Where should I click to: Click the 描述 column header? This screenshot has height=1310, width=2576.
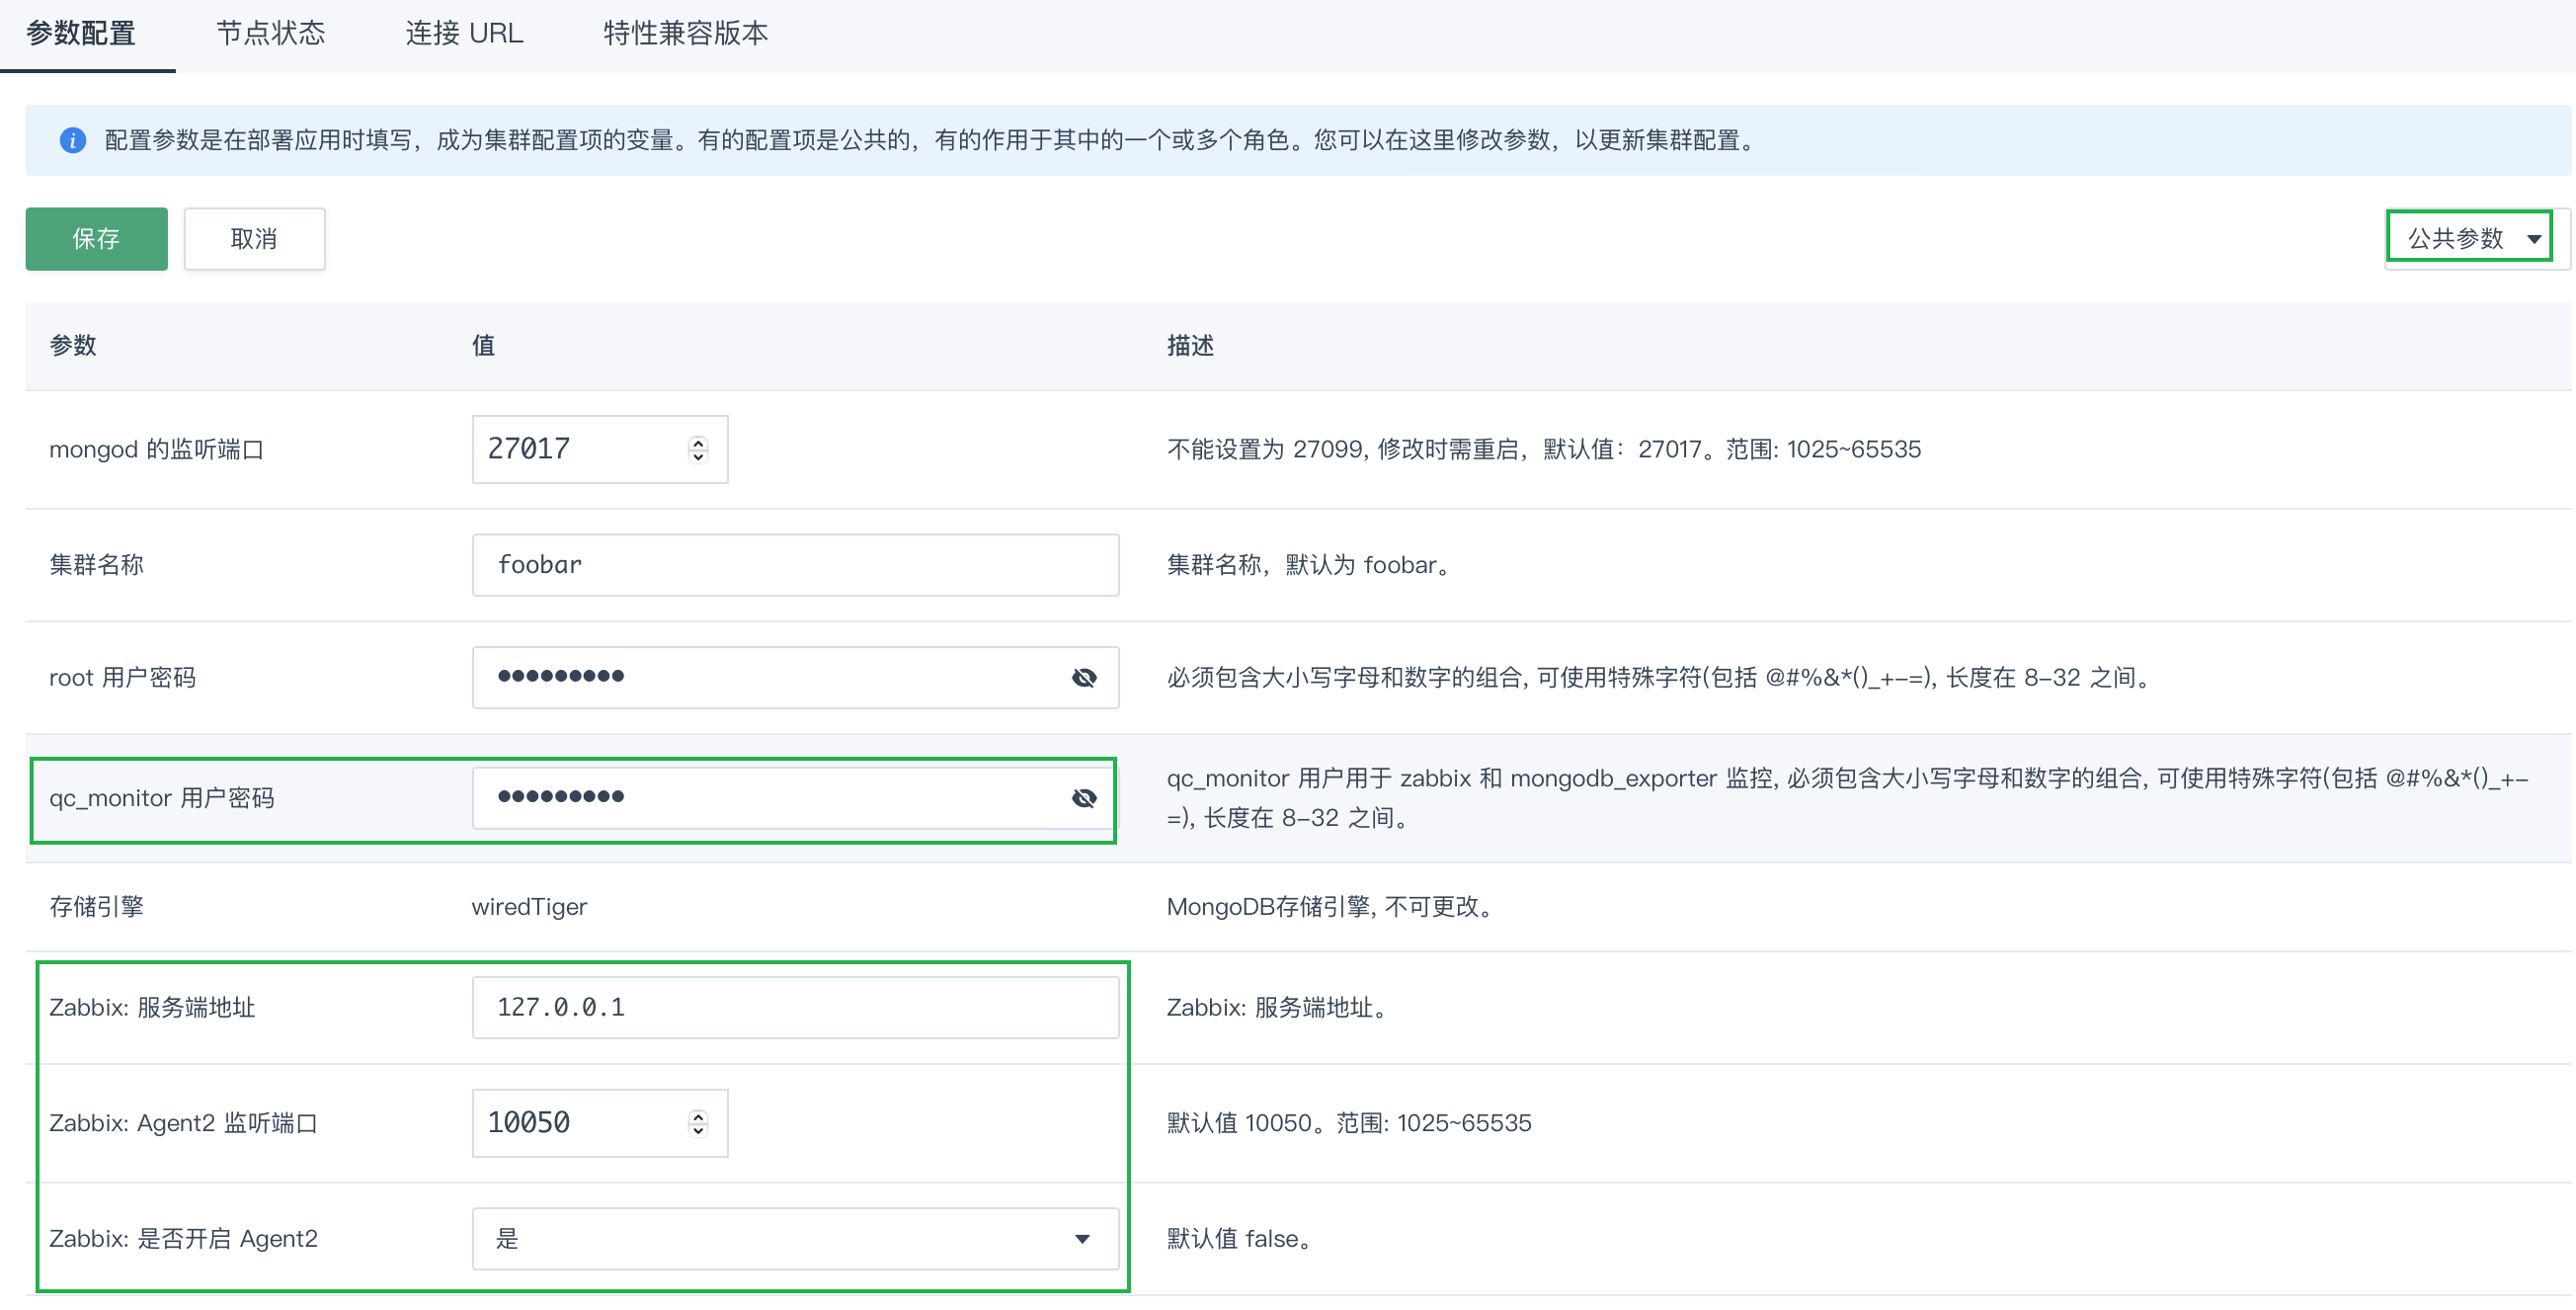click(x=1190, y=346)
